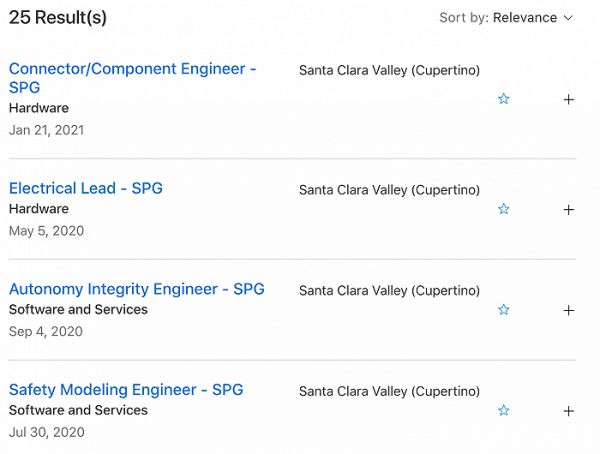Click the Jul 30, 2020 posting date

click(47, 432)
